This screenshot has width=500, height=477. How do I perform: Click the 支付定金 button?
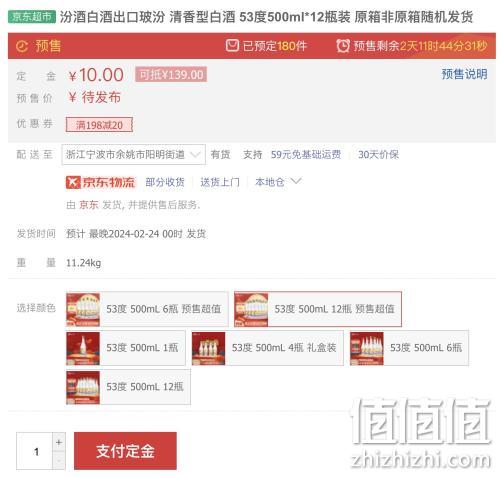click(x=125, y=451)
